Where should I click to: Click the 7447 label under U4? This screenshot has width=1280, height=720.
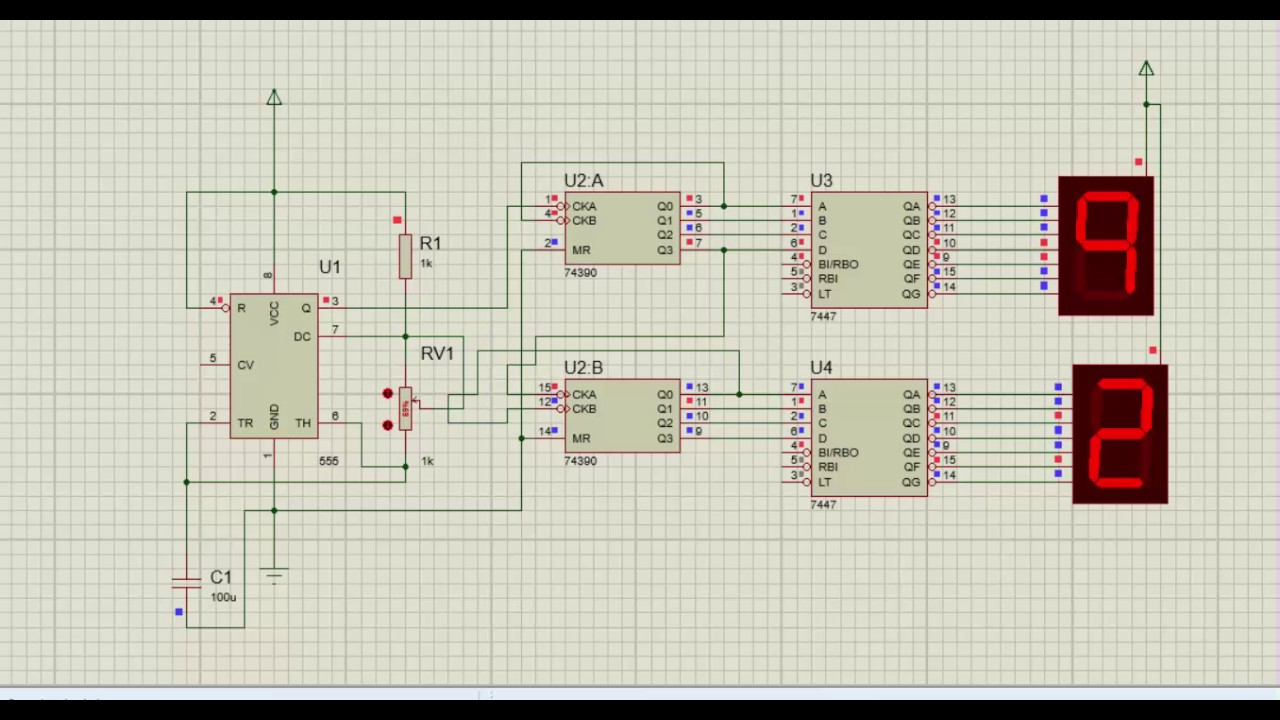click(823, 504)
